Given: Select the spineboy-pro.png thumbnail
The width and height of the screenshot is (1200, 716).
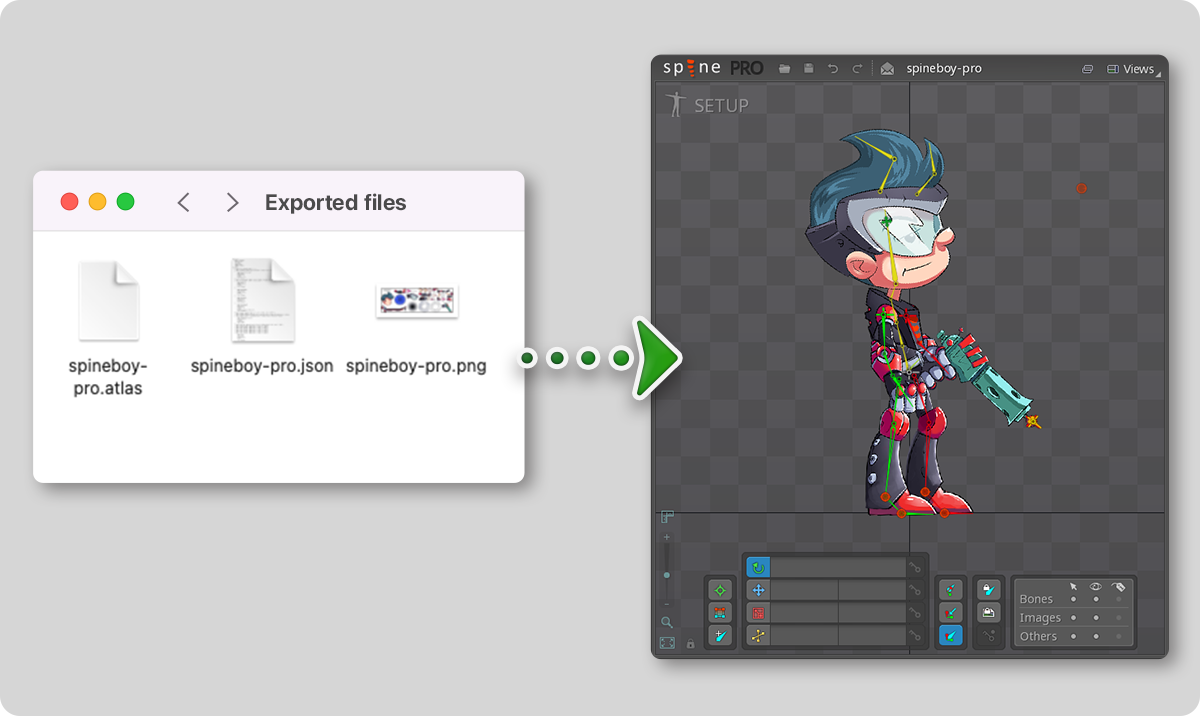Looking at the screenshot, I should click(x=416, y=300).
